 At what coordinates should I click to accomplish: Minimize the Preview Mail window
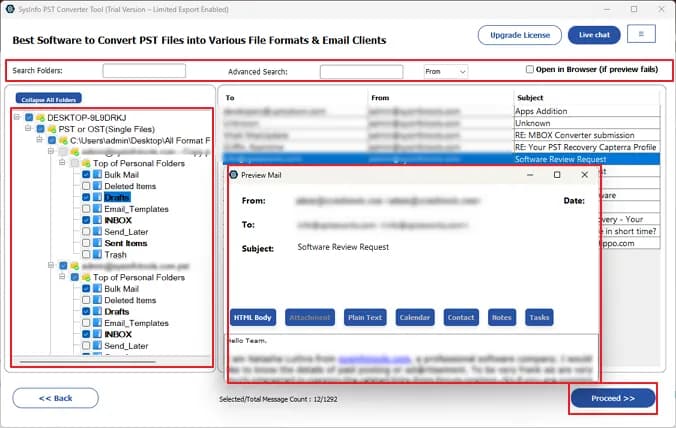click(x=530, y=175)
